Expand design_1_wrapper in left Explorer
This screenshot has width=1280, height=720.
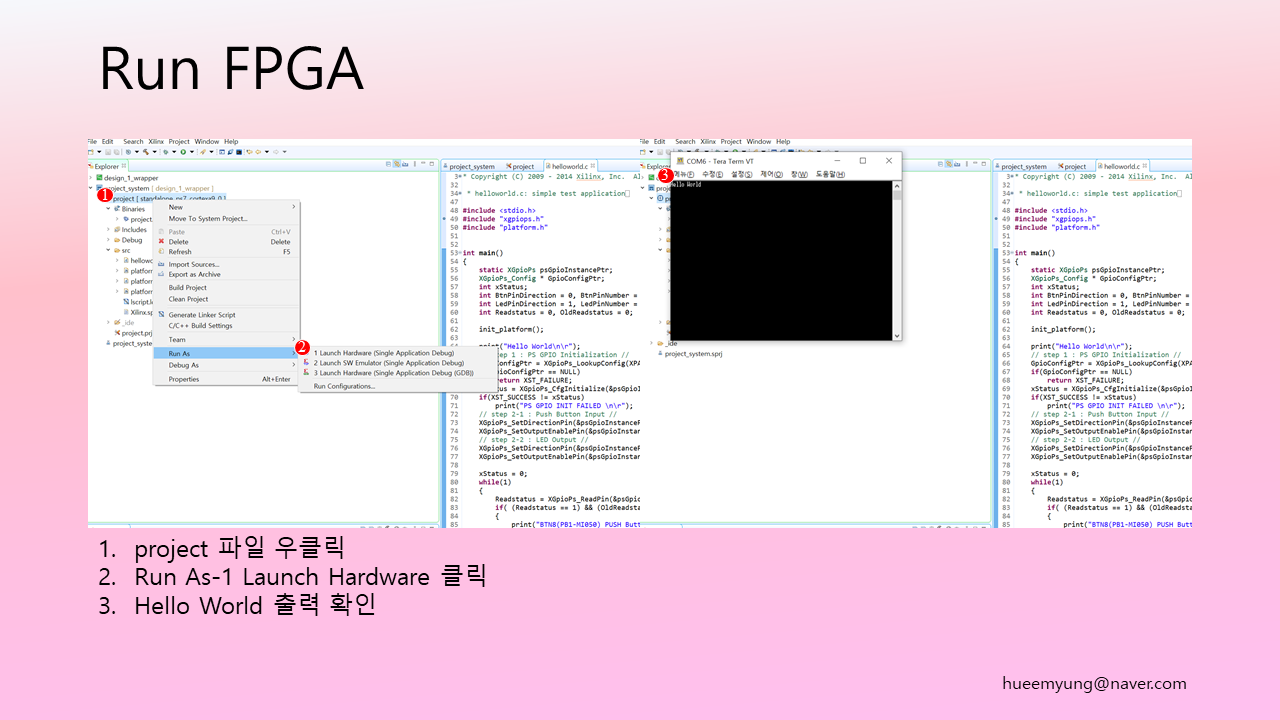pos(93,177)
